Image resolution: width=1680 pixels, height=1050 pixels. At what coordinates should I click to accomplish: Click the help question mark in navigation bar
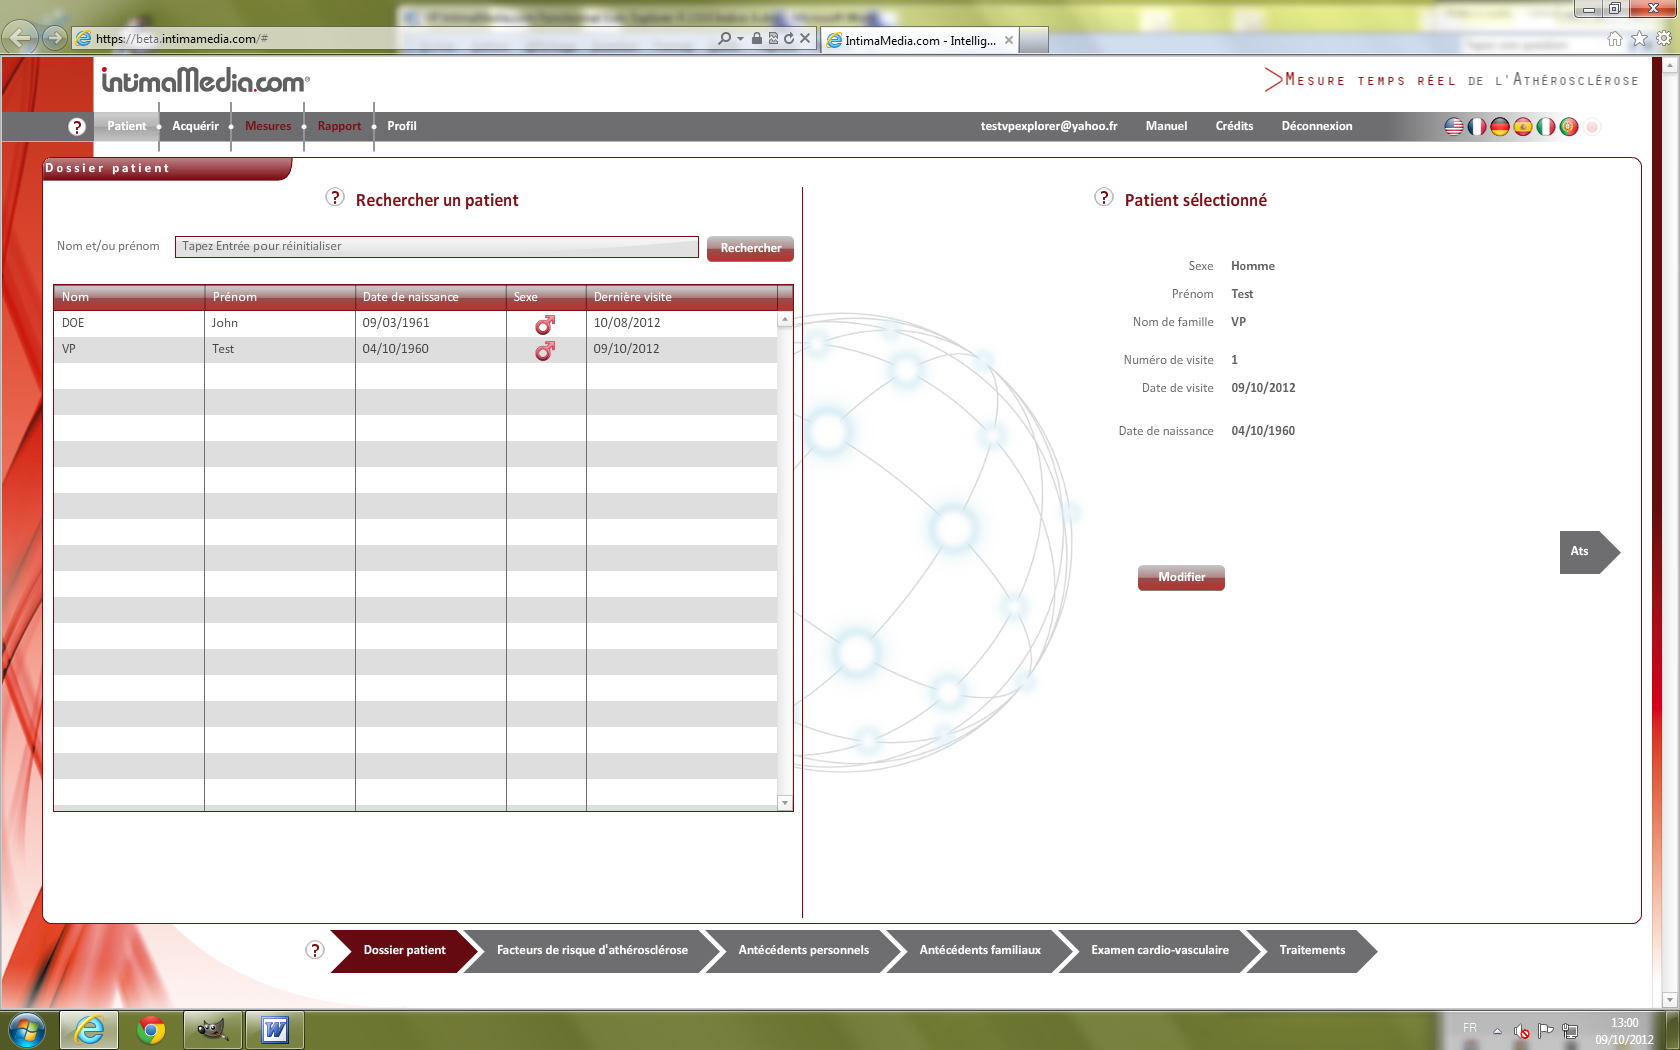(x=77, y=127)
